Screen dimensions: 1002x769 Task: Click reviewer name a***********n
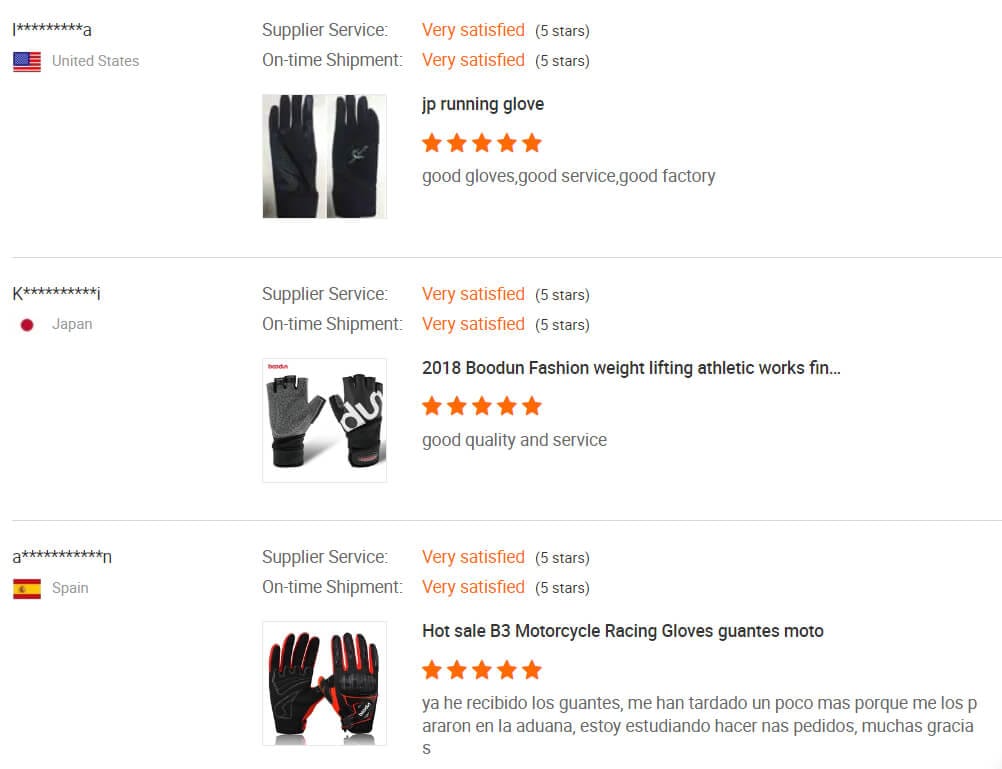(x=62, y=556)
